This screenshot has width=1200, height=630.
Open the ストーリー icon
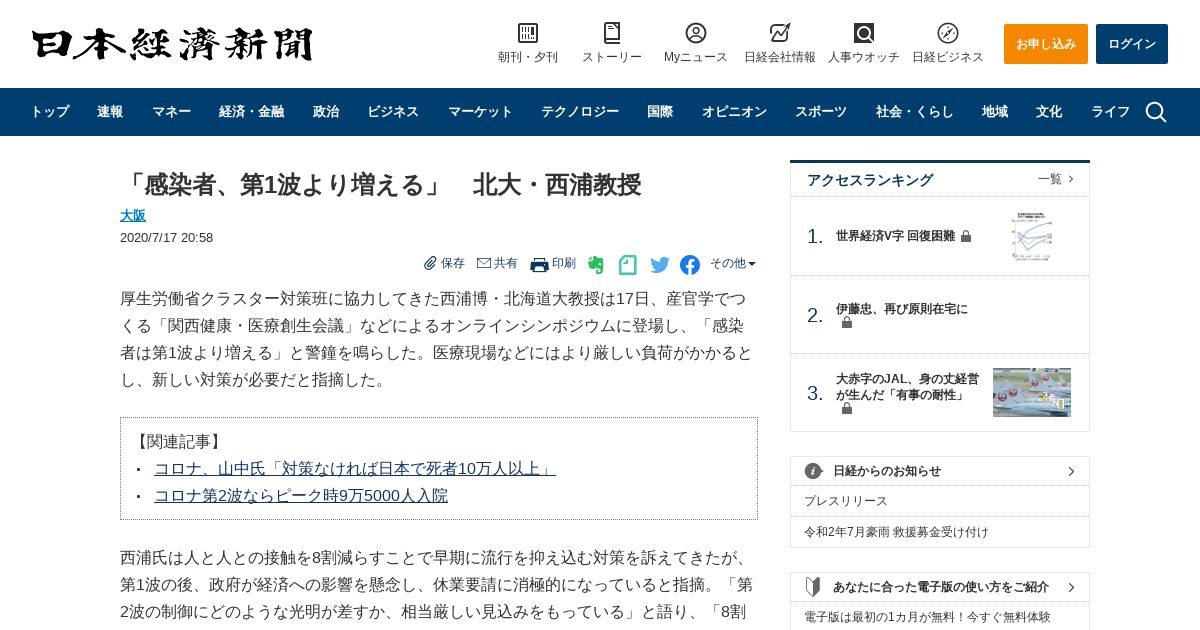click(x=612, y=33)
